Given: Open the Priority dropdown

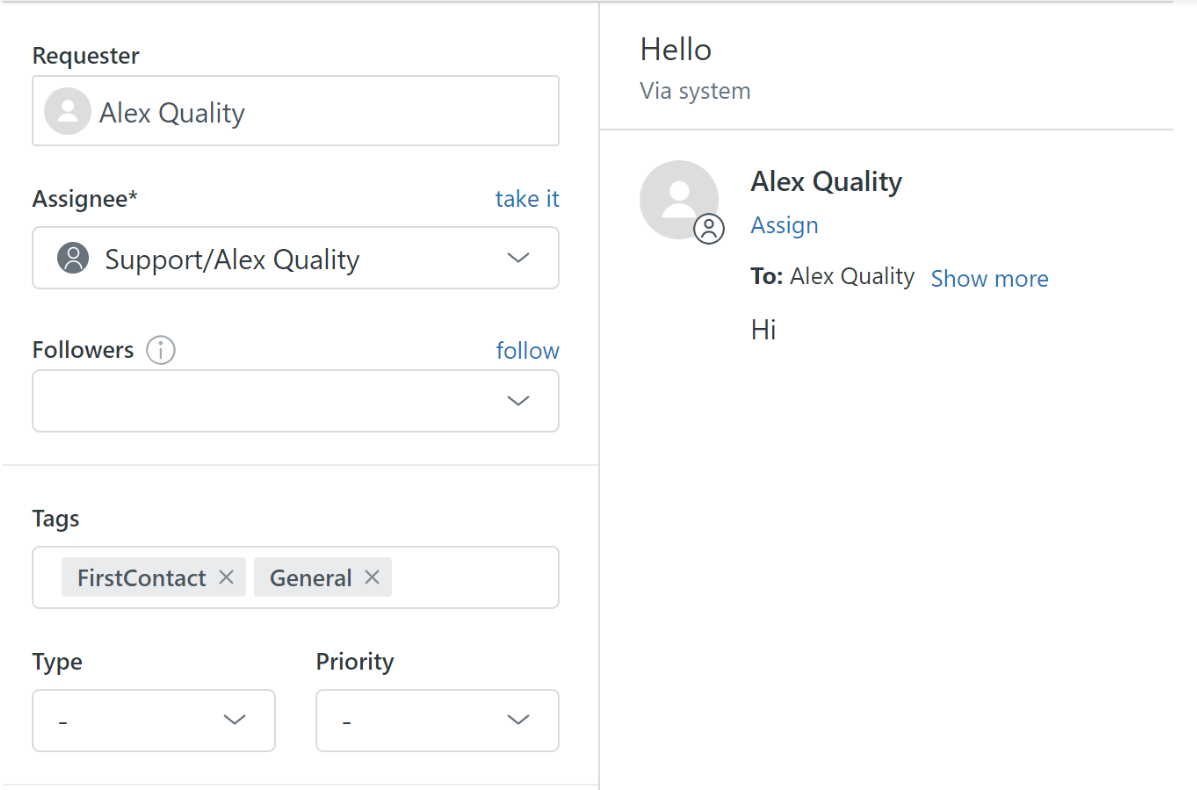Looking at the screenshot, I should 437,720.
